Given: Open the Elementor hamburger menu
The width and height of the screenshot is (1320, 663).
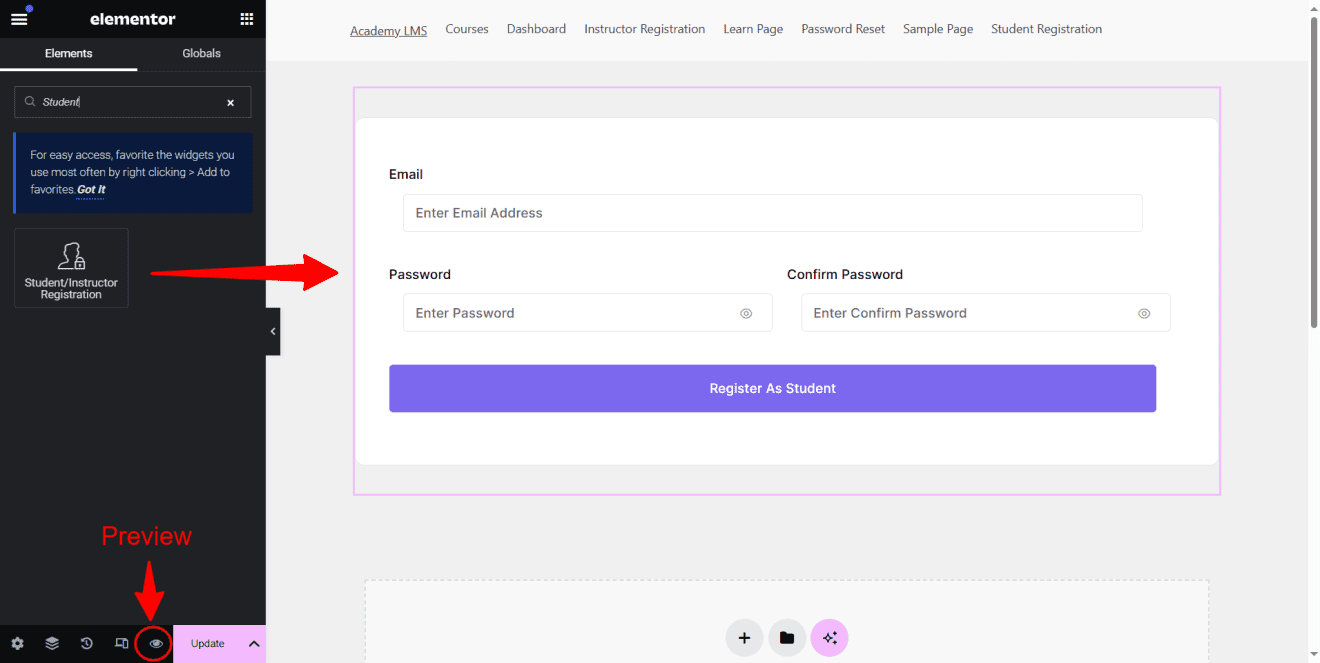Looking at the screenshot, I should 18,18.
